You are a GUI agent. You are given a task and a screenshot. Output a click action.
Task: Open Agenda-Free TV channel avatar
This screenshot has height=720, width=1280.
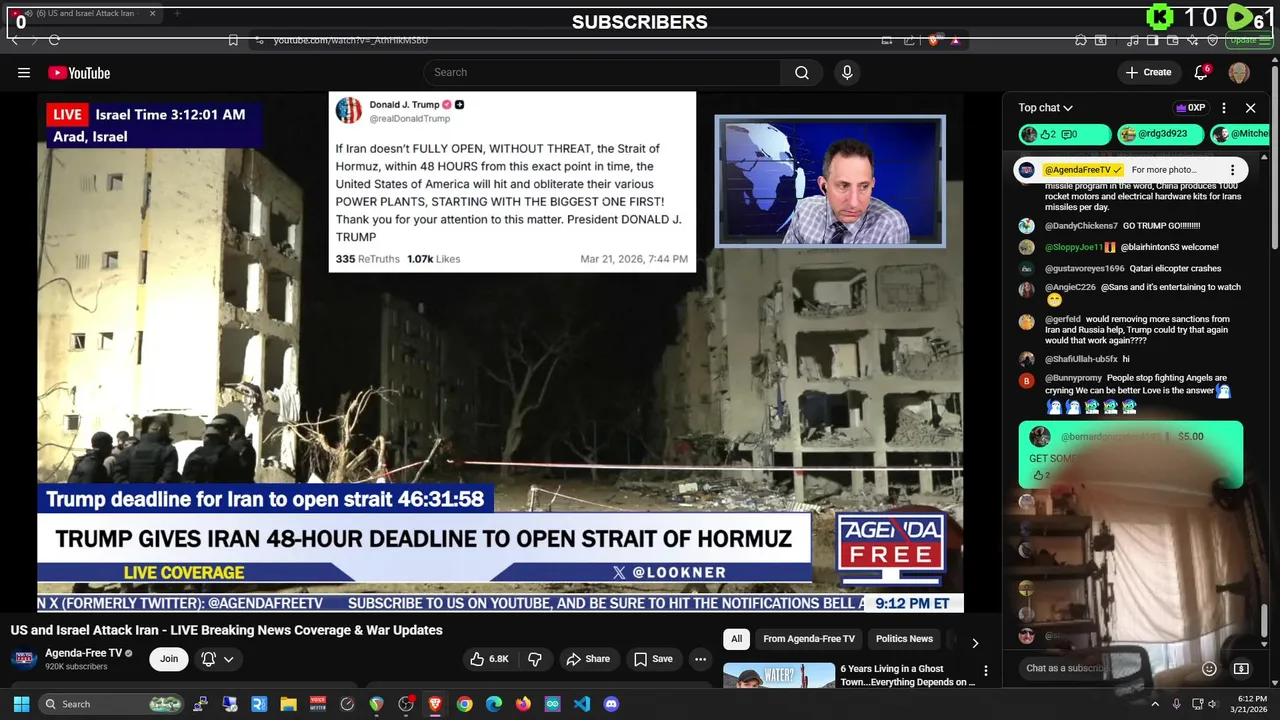coord(24,659)
